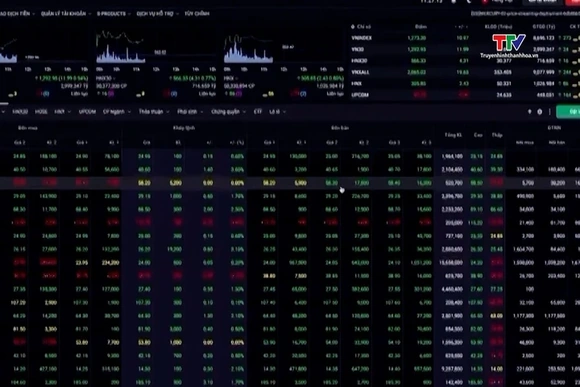Image resolution: width=580 pixels, height=387 pixels.
Task: Expand the Quản lý tài khoản menu
Action: point(66,14)
